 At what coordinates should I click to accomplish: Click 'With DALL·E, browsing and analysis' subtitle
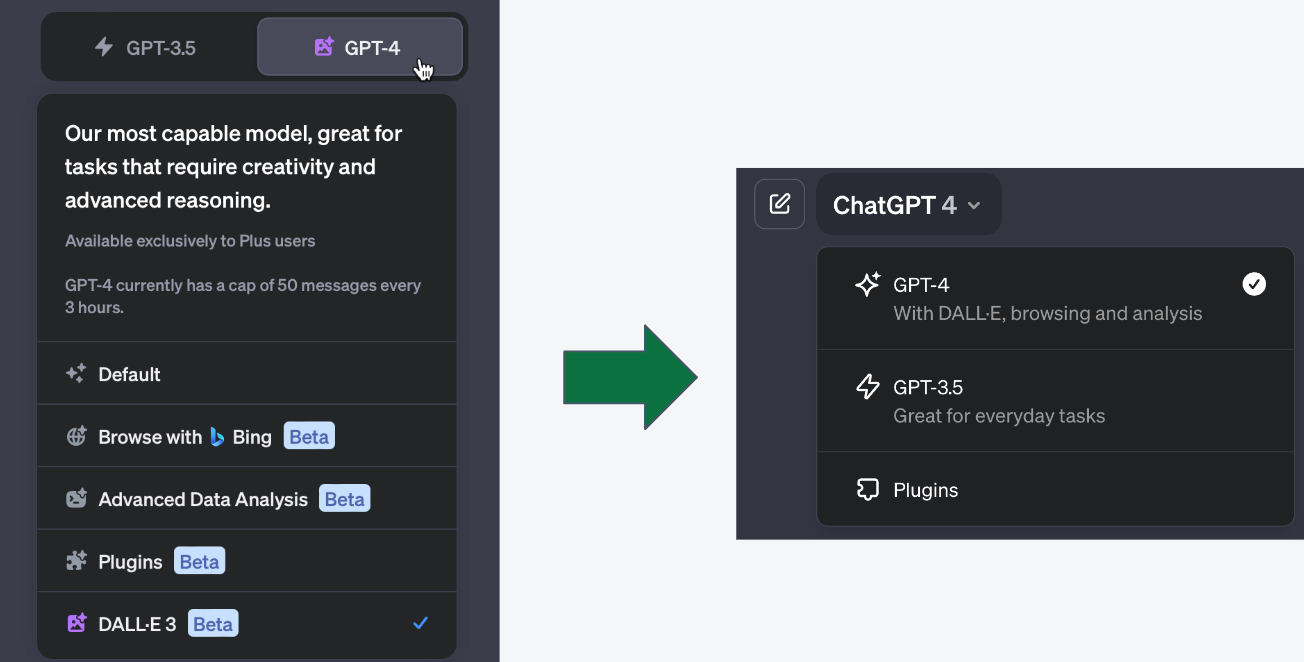point(1048,313)
